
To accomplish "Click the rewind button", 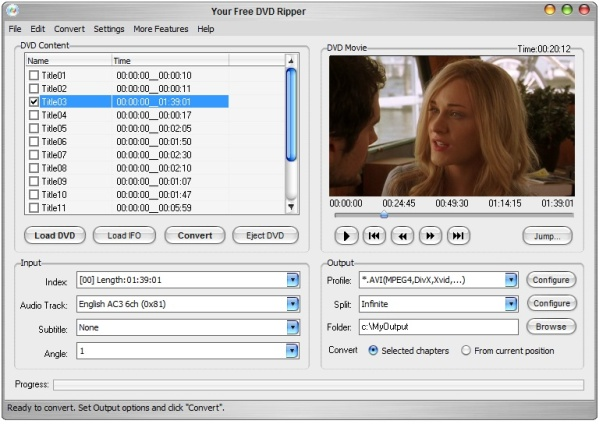I will click(402, 236).
